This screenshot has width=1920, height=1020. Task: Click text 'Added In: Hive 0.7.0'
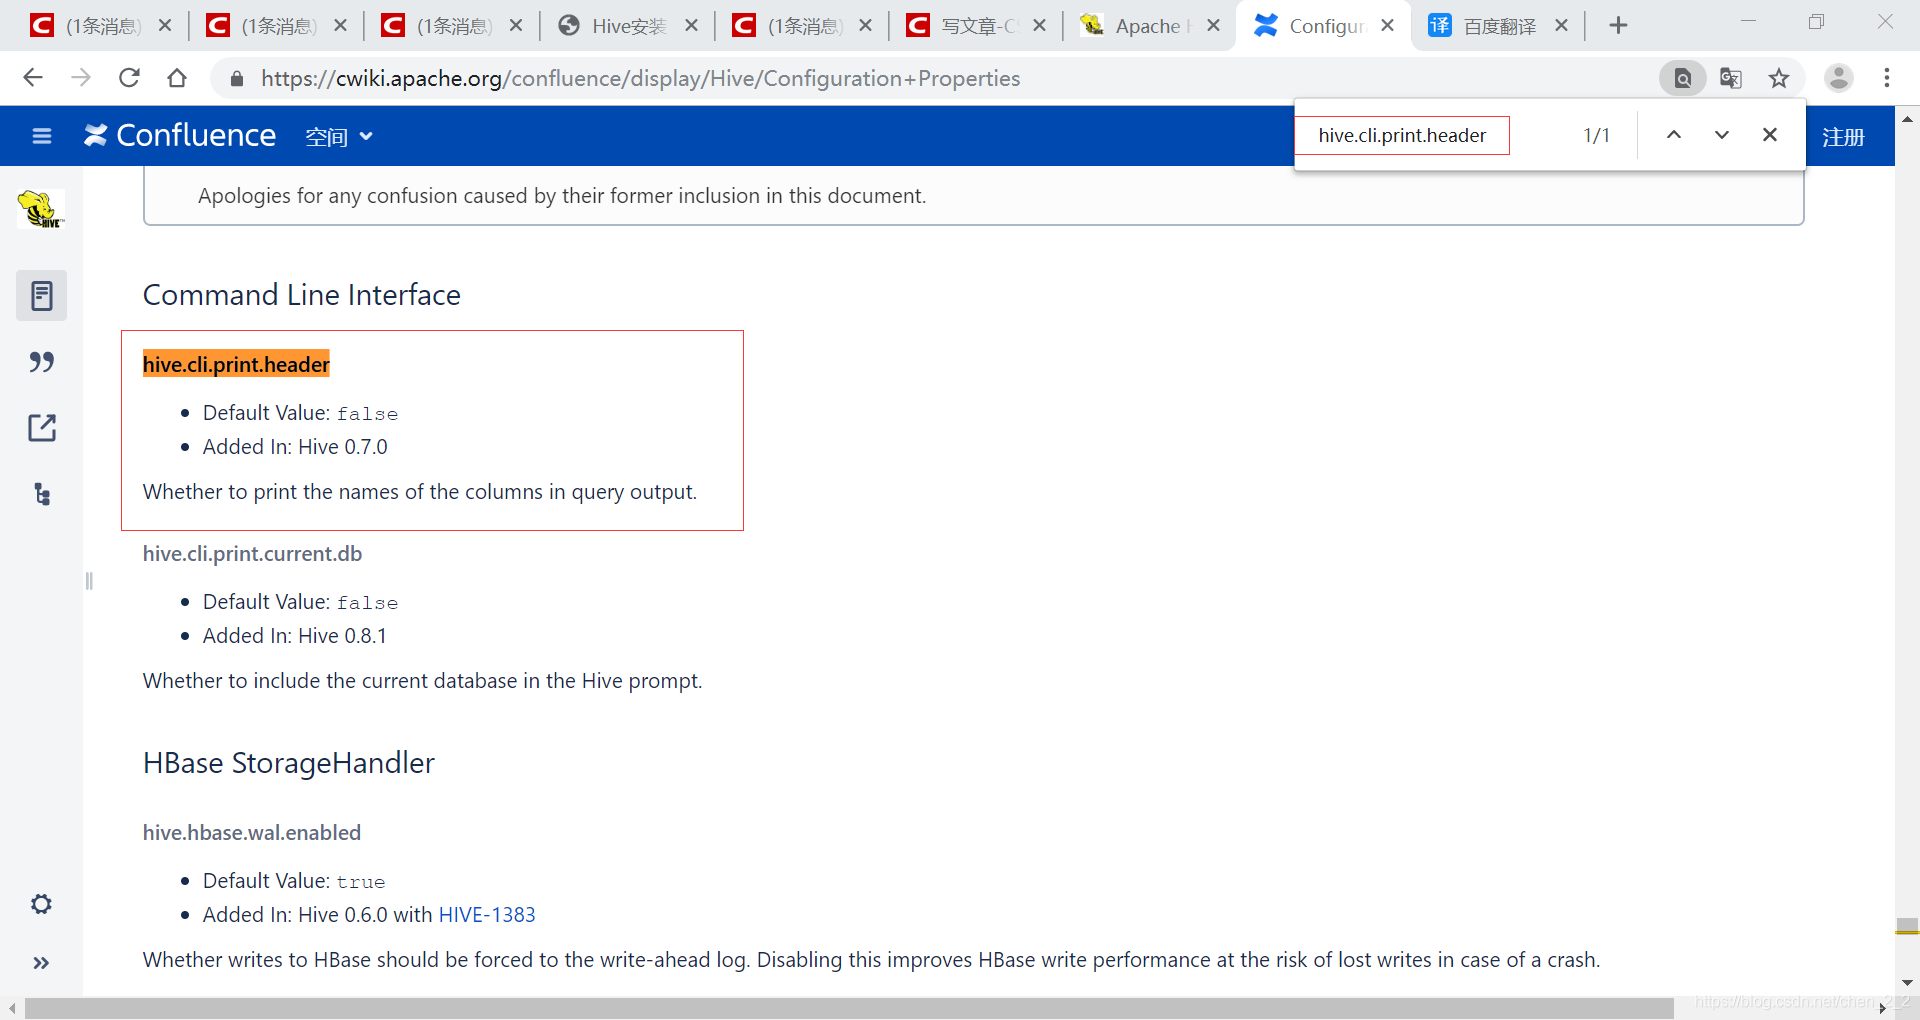tap(295, 447)
